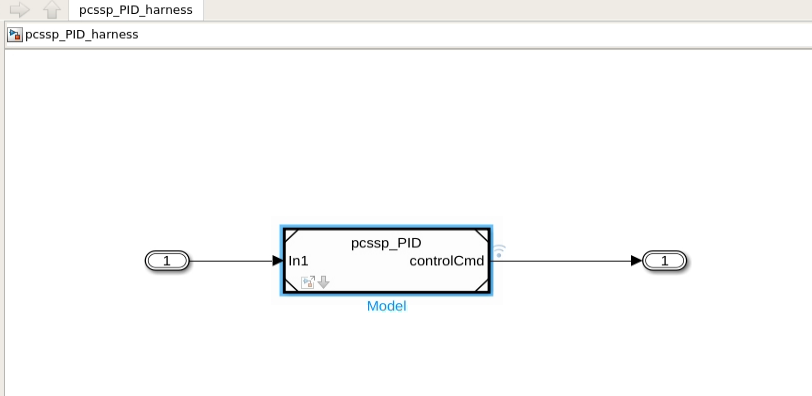This screenshot has height=396, width=812.
Task: Switch to the pcssp_PID_harness tab
Action: point(136,10)
